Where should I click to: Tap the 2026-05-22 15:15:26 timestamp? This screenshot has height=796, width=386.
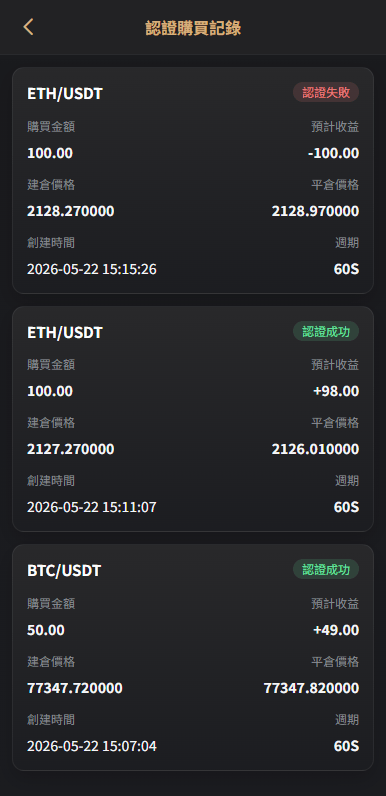coord(92,269)
